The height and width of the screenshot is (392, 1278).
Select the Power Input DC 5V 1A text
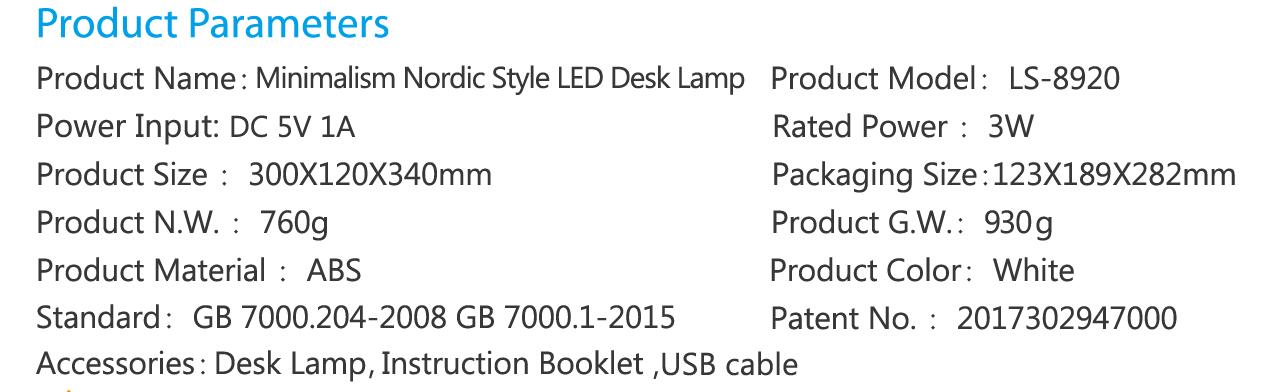tap(195, 127)
